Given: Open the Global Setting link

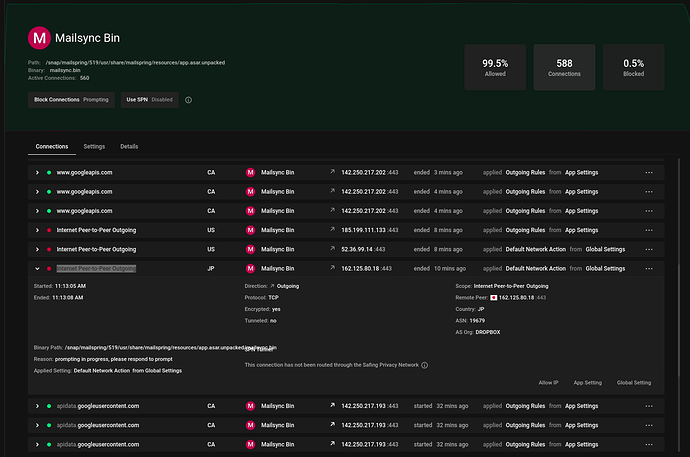Looking at the screenshot, I should [x=634, y=383].
